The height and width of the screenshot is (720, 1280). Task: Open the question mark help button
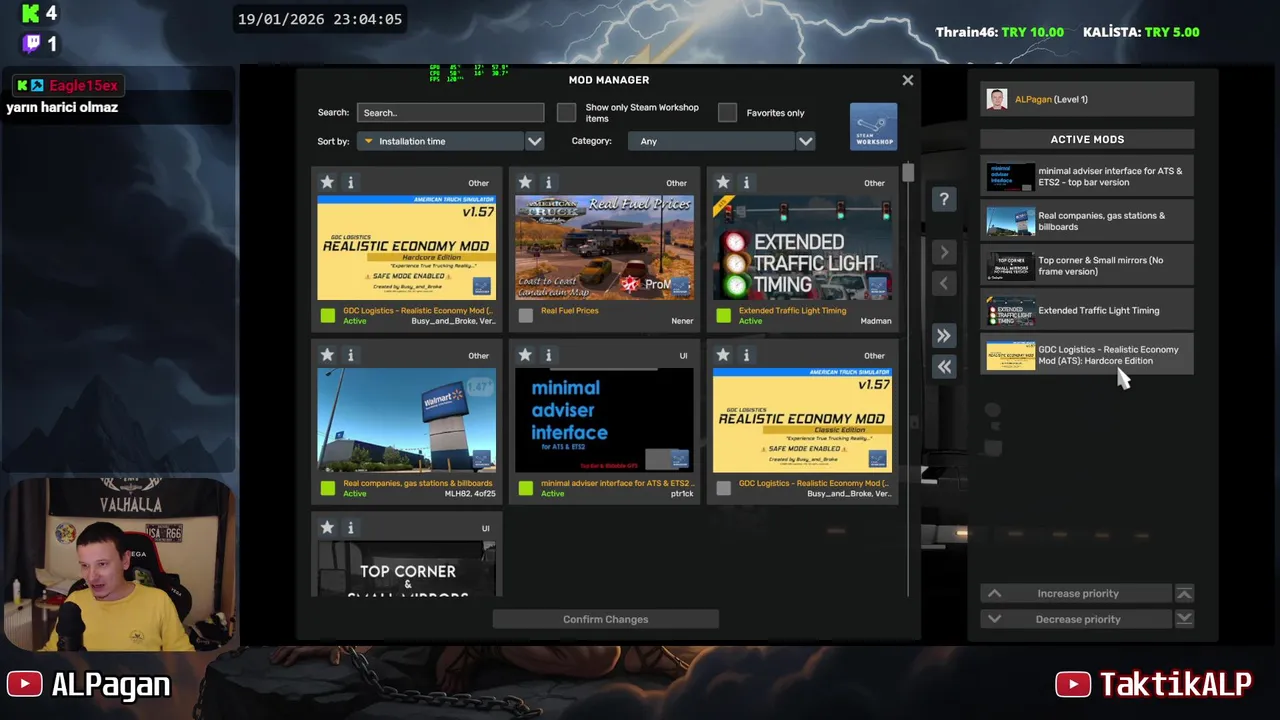[x=943, y=199]
